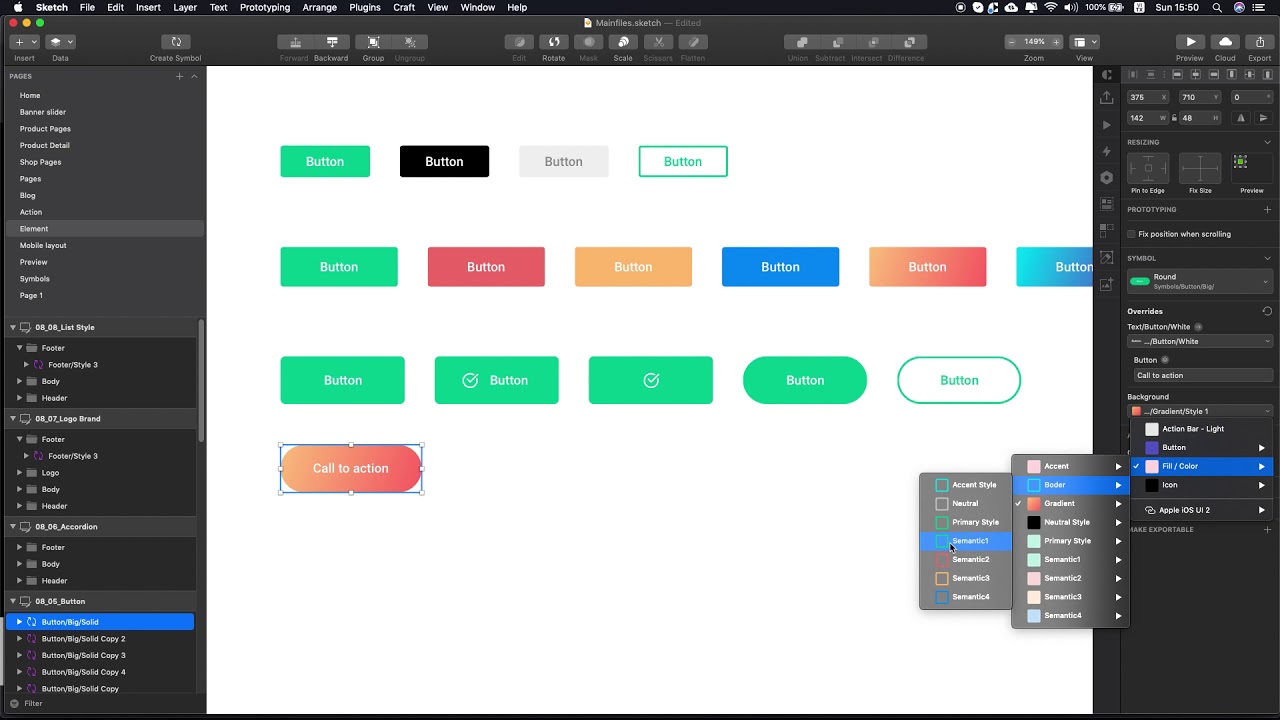Collapse the Resizing section chevron
This screenshot has width=1280, height=720.
1267,142
